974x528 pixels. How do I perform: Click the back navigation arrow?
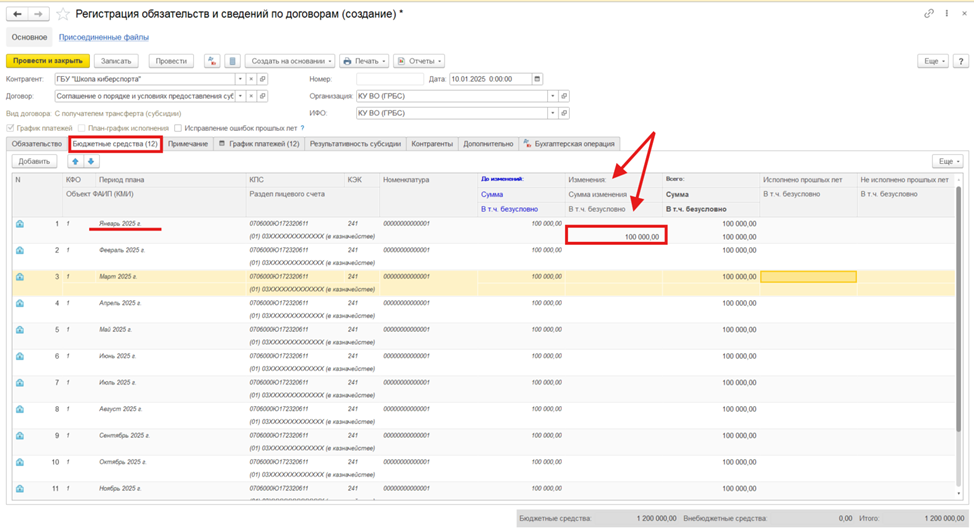click(x=17, y=14)
